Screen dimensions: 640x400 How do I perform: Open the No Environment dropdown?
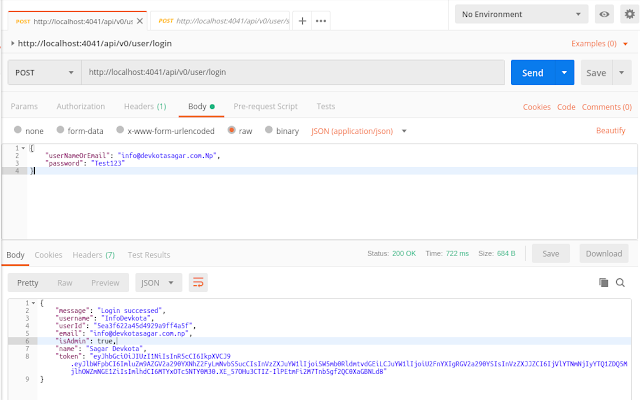(x=521, y=14)
